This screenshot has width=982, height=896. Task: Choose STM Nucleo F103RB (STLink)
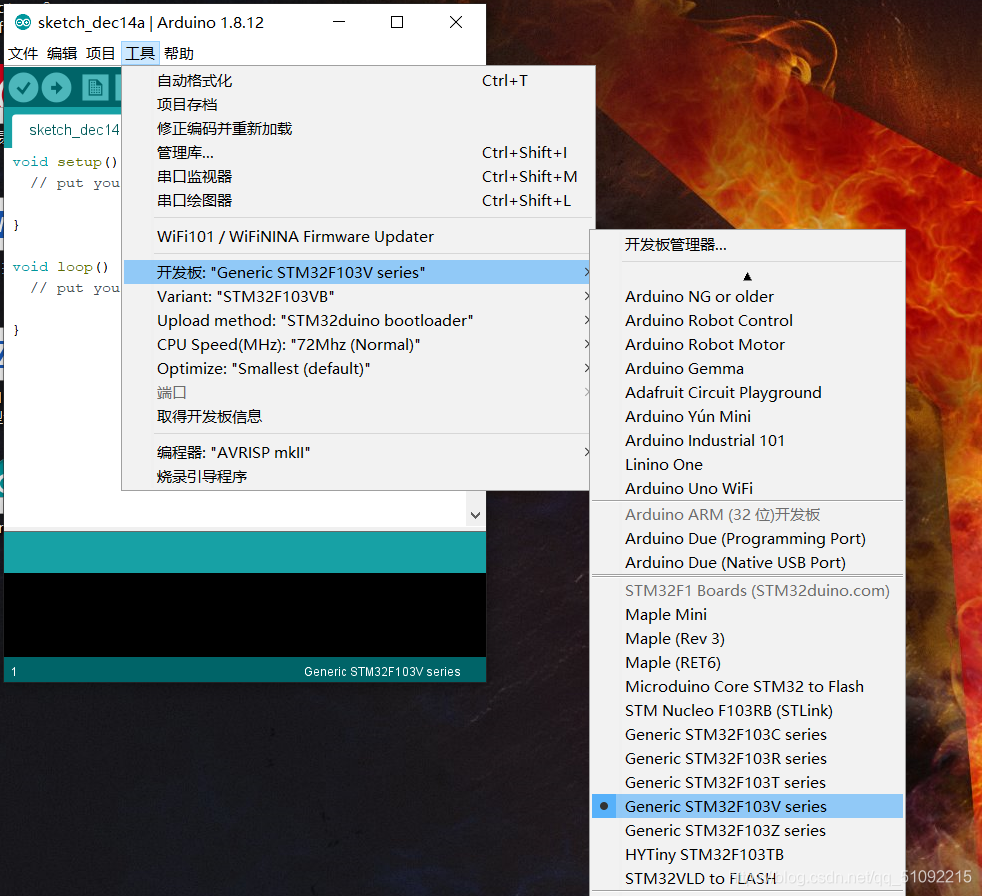[747, 711]
